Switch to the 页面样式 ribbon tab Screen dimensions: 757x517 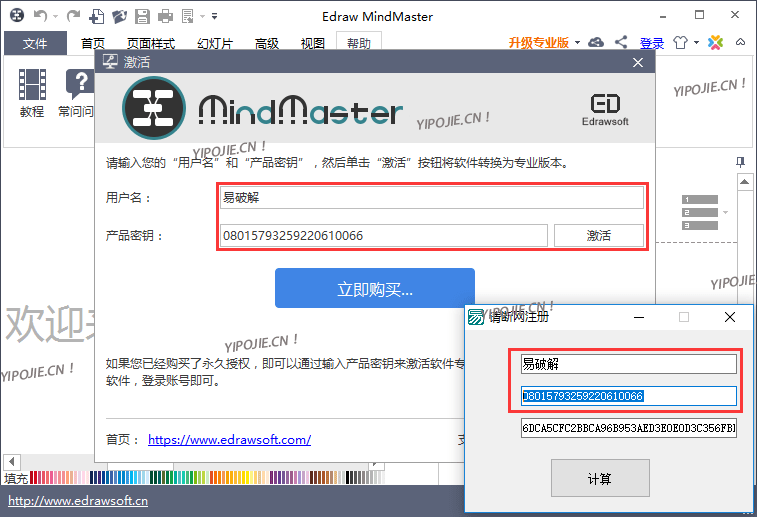pyautogui.click(x=151, y=43)
